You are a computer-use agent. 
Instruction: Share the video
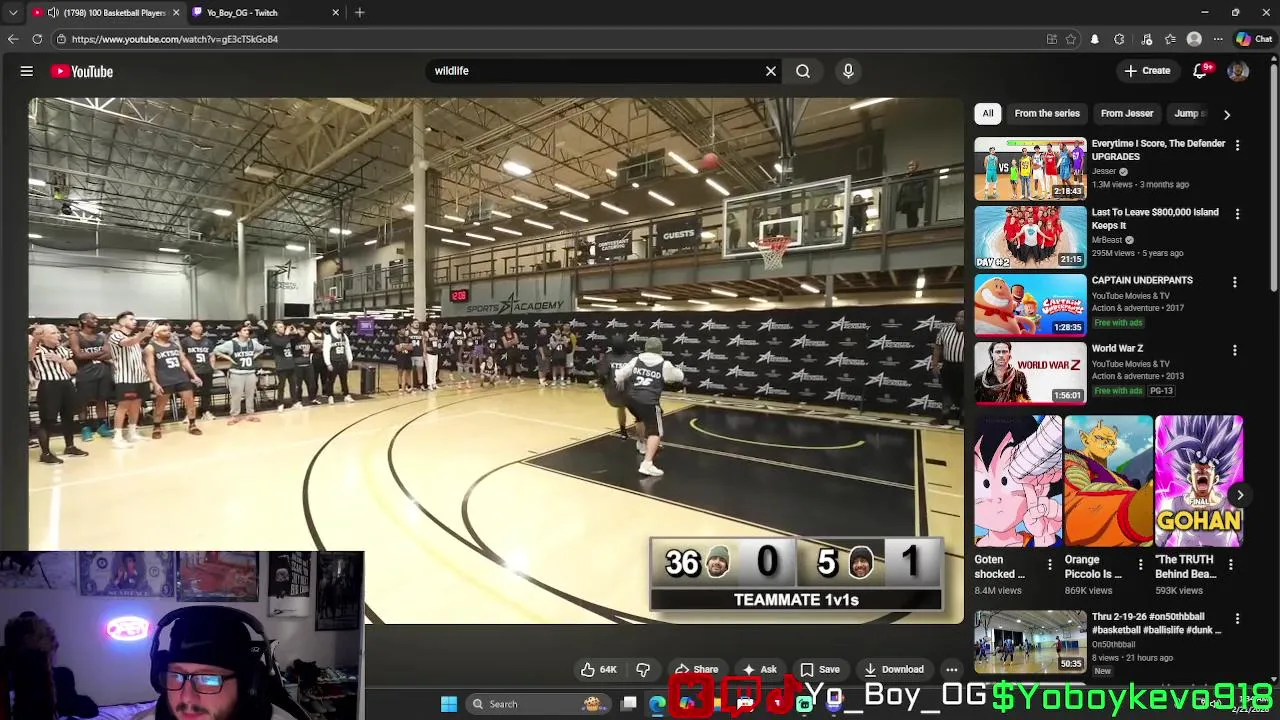coord(696,670)
